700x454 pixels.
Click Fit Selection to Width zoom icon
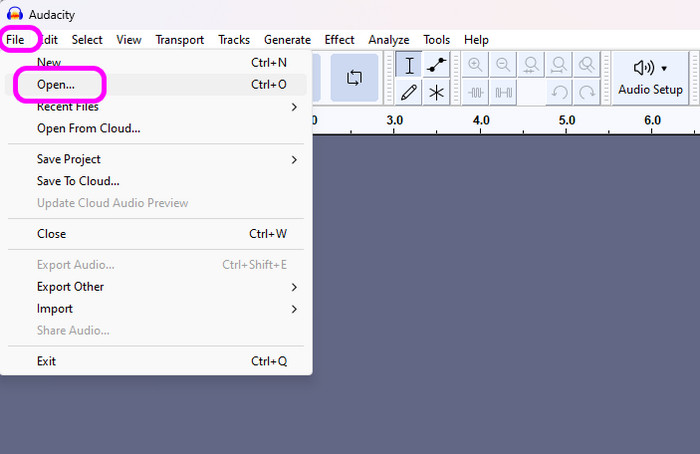(x=531, y=65)
